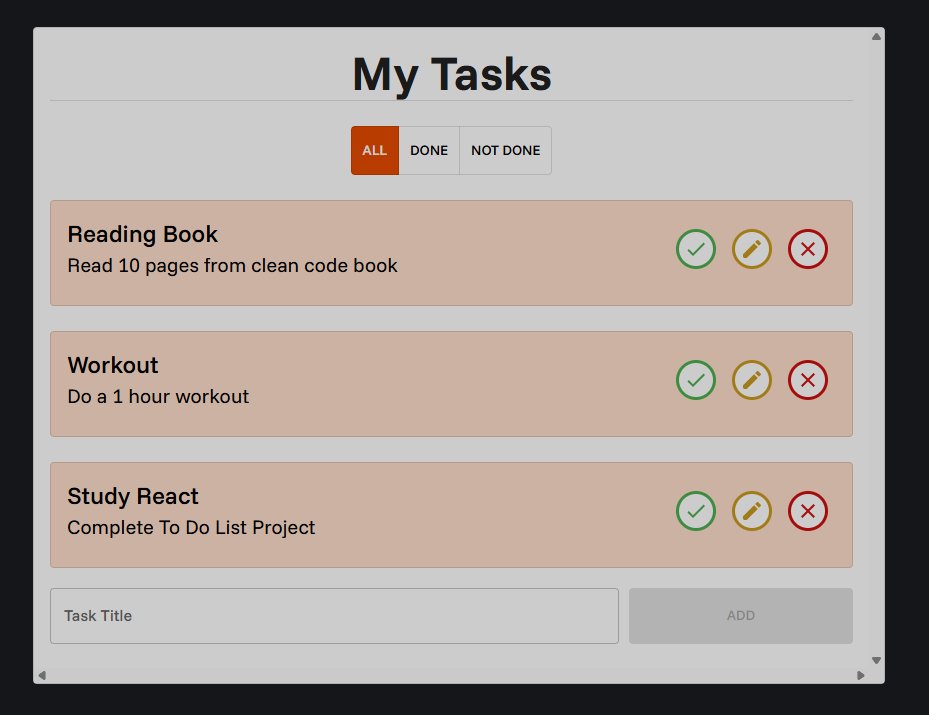Mark Reading Book task as done
Screen dimensions: 929x715
(x=696, y=249)
